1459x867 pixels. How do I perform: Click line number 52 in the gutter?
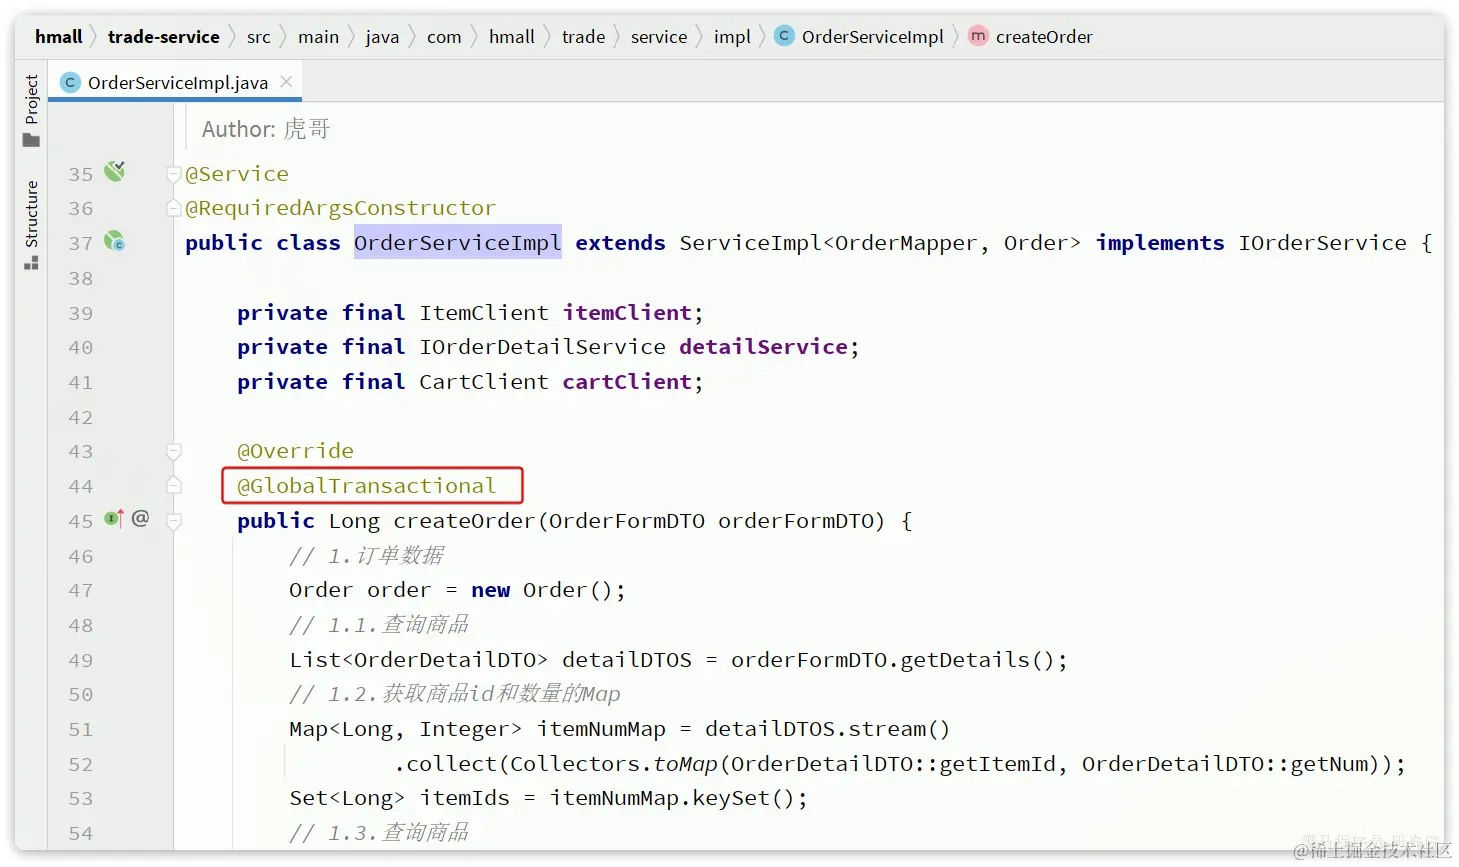tap(81, 764)
